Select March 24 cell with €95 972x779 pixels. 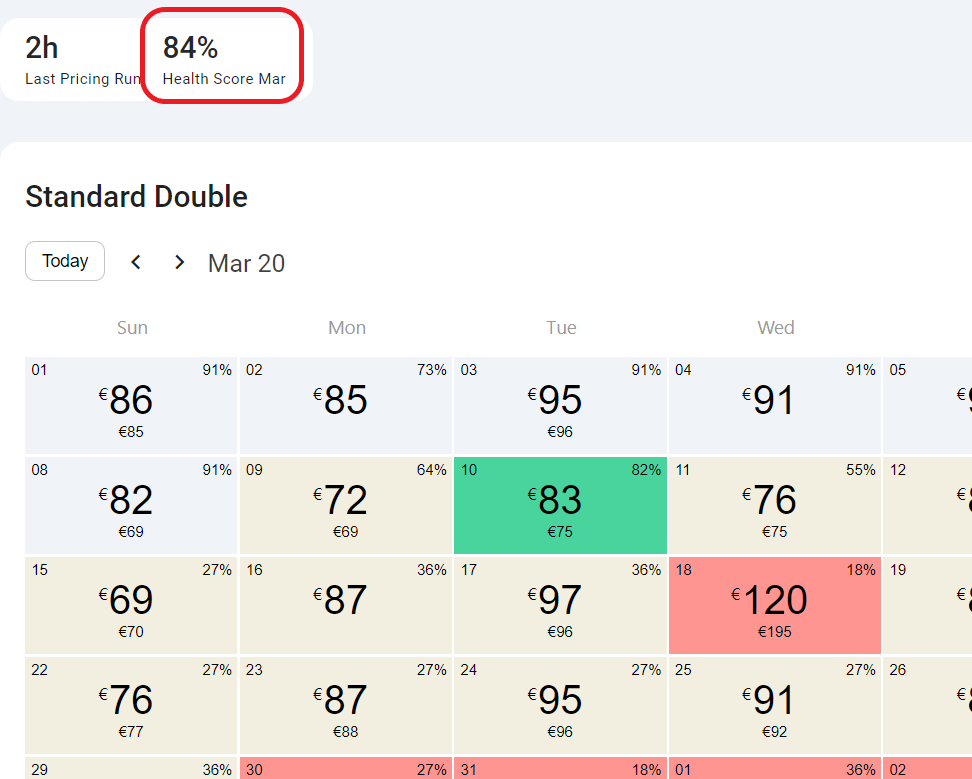coord(560,705)
